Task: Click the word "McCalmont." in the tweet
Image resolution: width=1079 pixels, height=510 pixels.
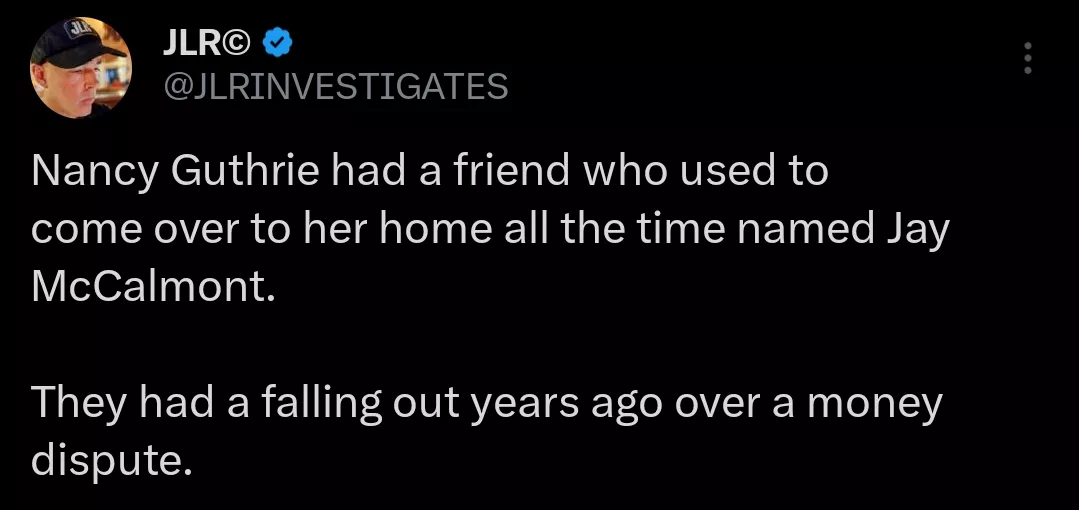Action: click(x=152, y=288)
